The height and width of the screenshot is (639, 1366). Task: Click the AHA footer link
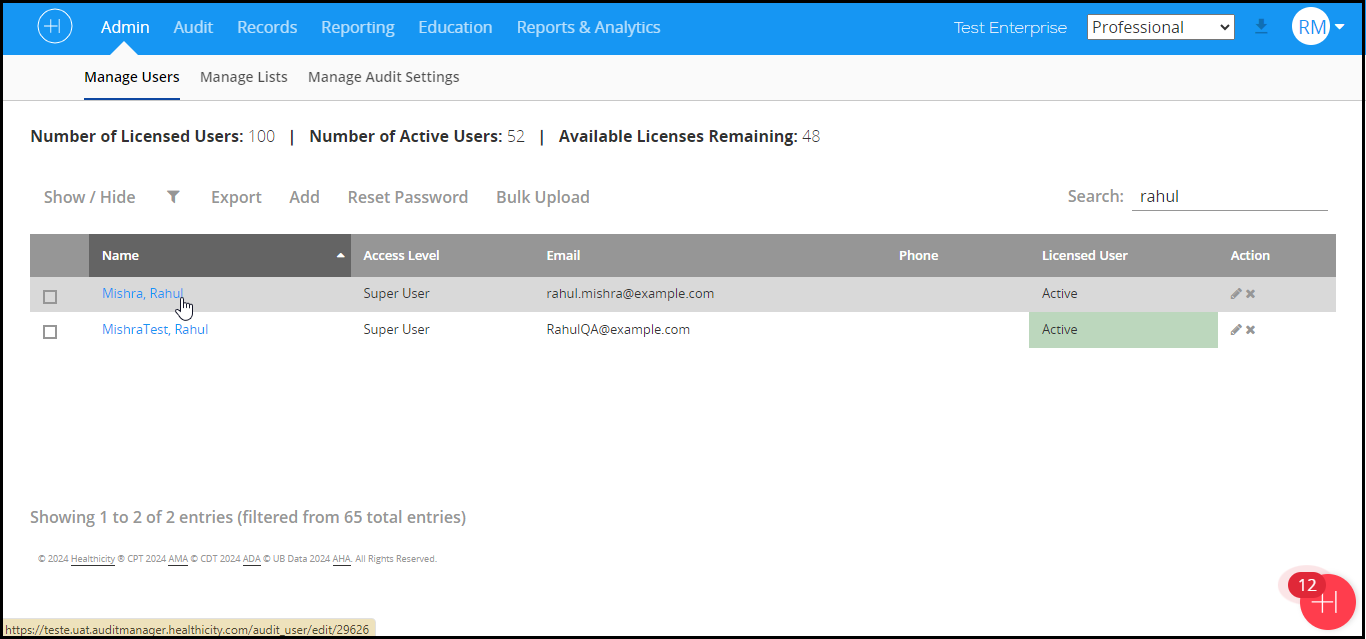pyautogui.click(x=341, y=559)
